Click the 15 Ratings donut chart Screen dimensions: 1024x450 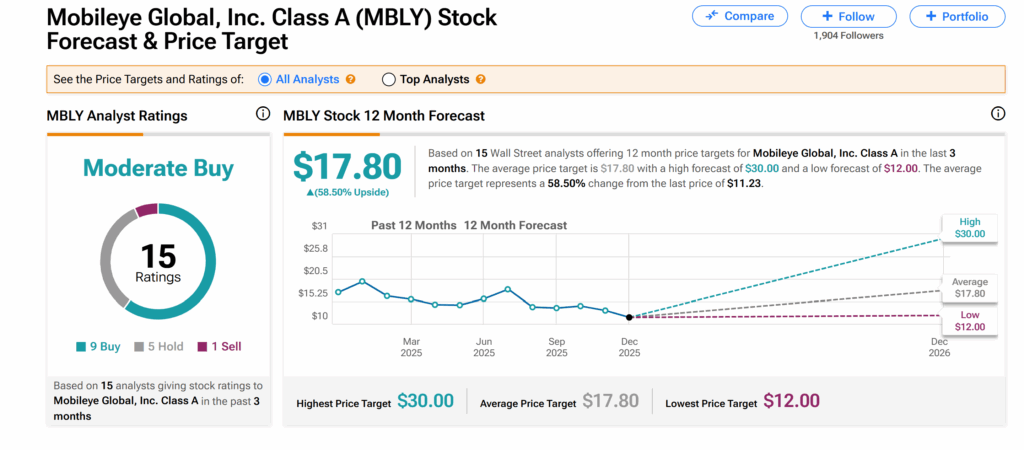point(158,260)
